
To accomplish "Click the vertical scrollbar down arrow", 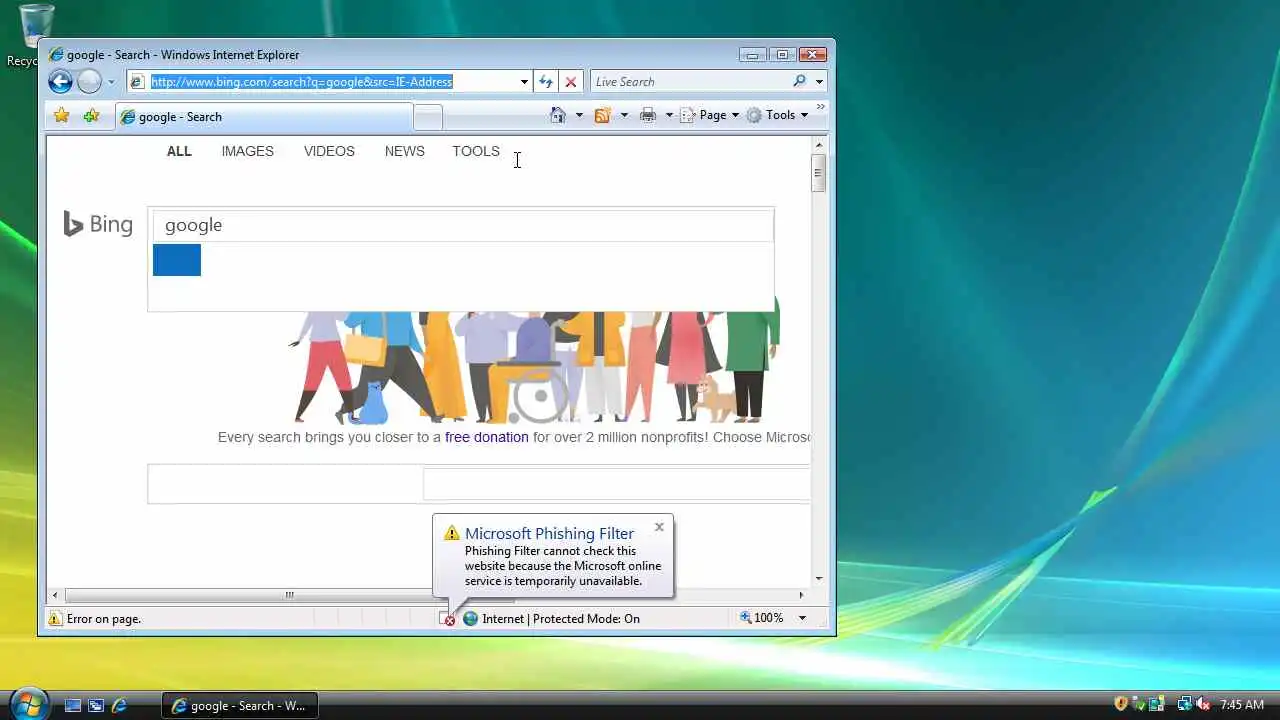I will (819, 578).
